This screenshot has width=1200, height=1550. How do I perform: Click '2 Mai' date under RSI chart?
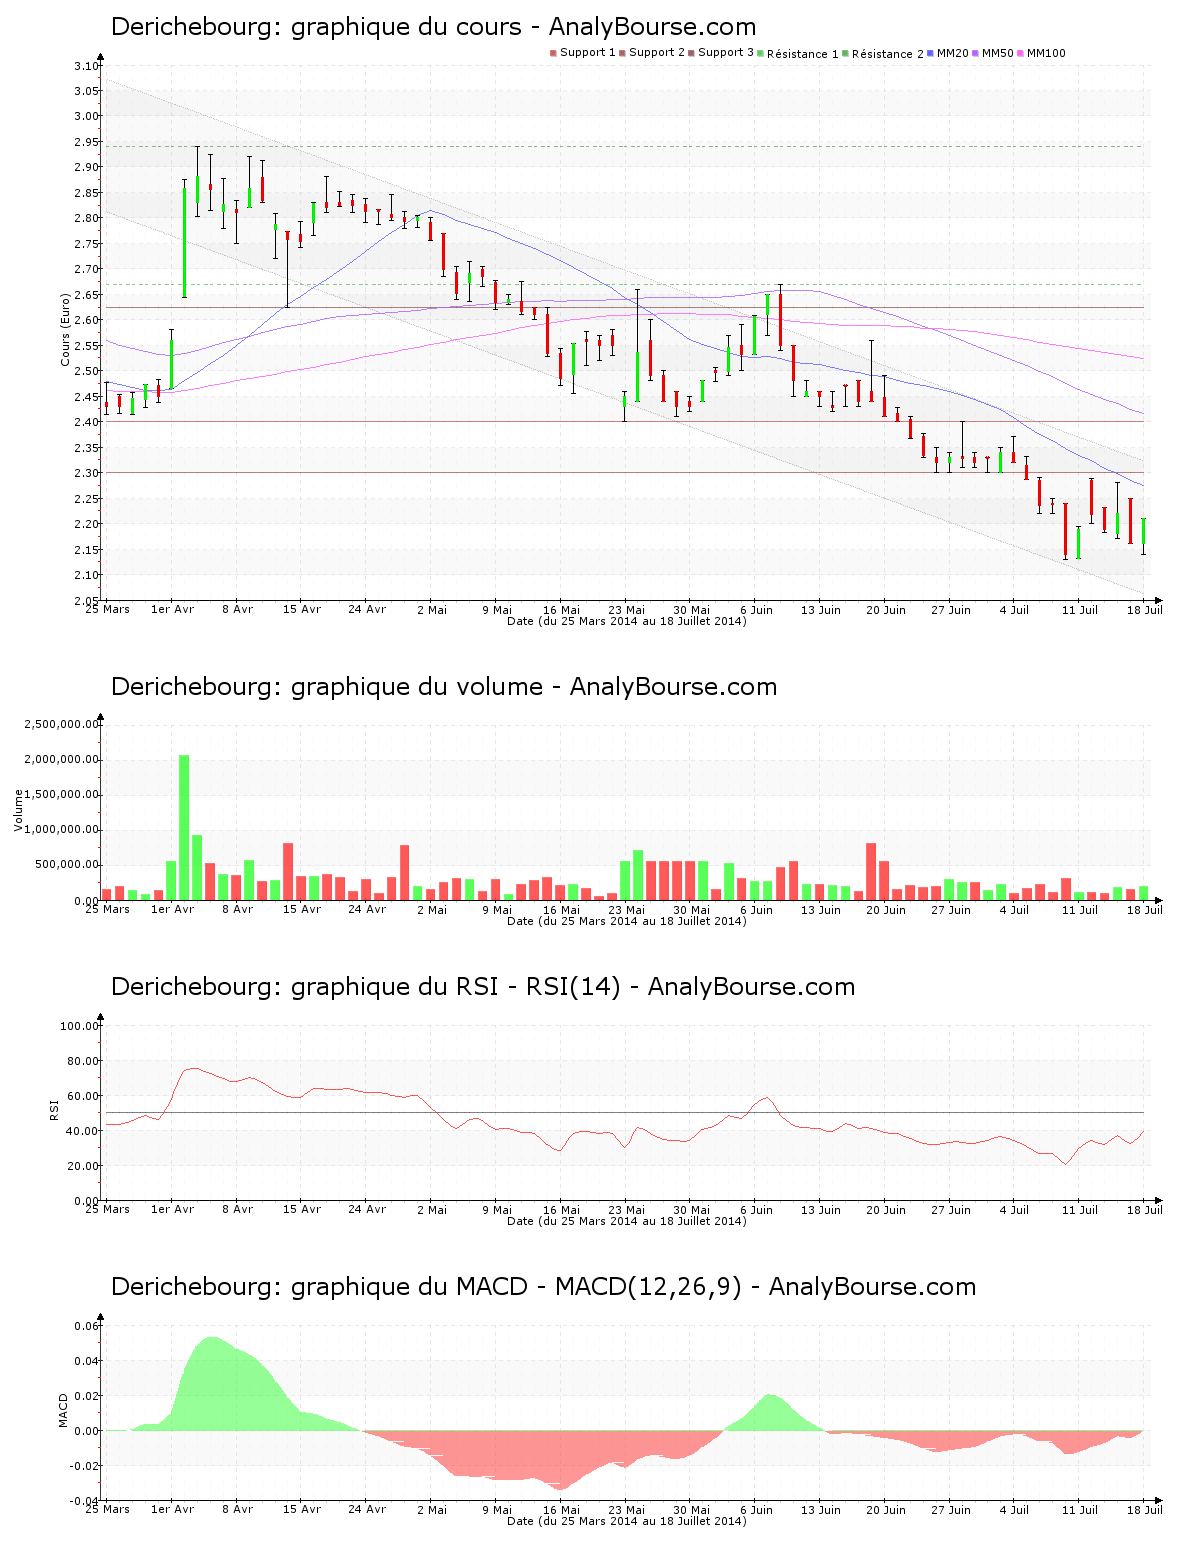[432, 1209]
